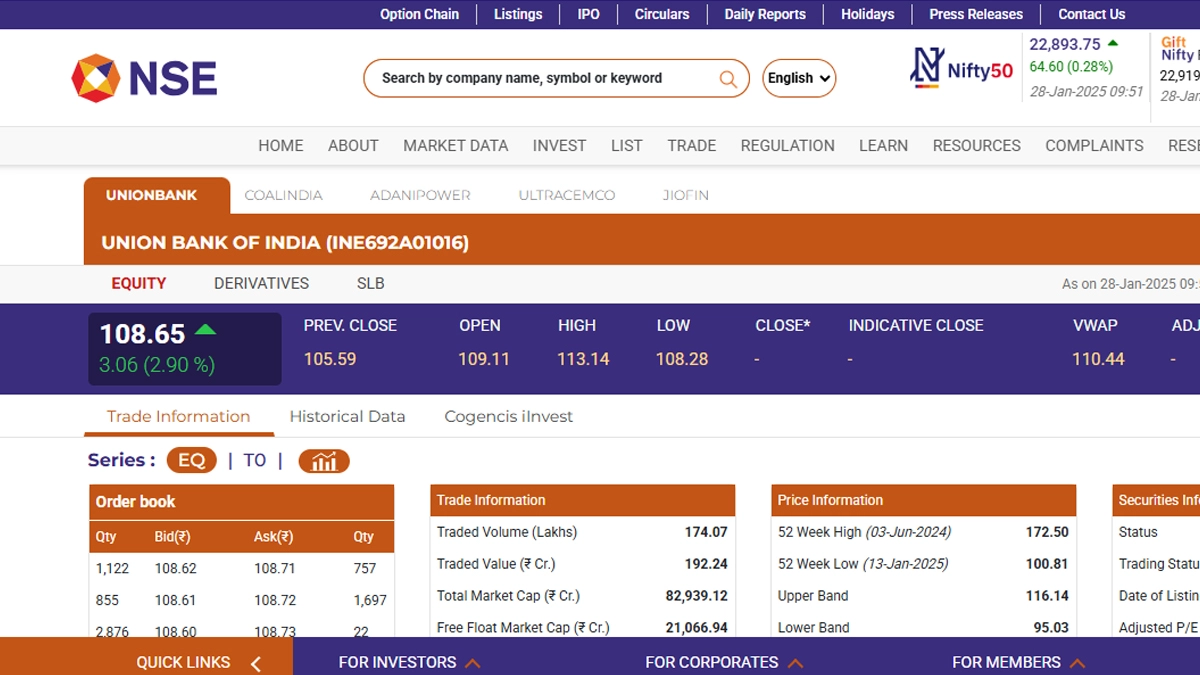Select the T0 series option
Image resolution: width=1200 pixels, height=675 pixels.
click(255, 460)
